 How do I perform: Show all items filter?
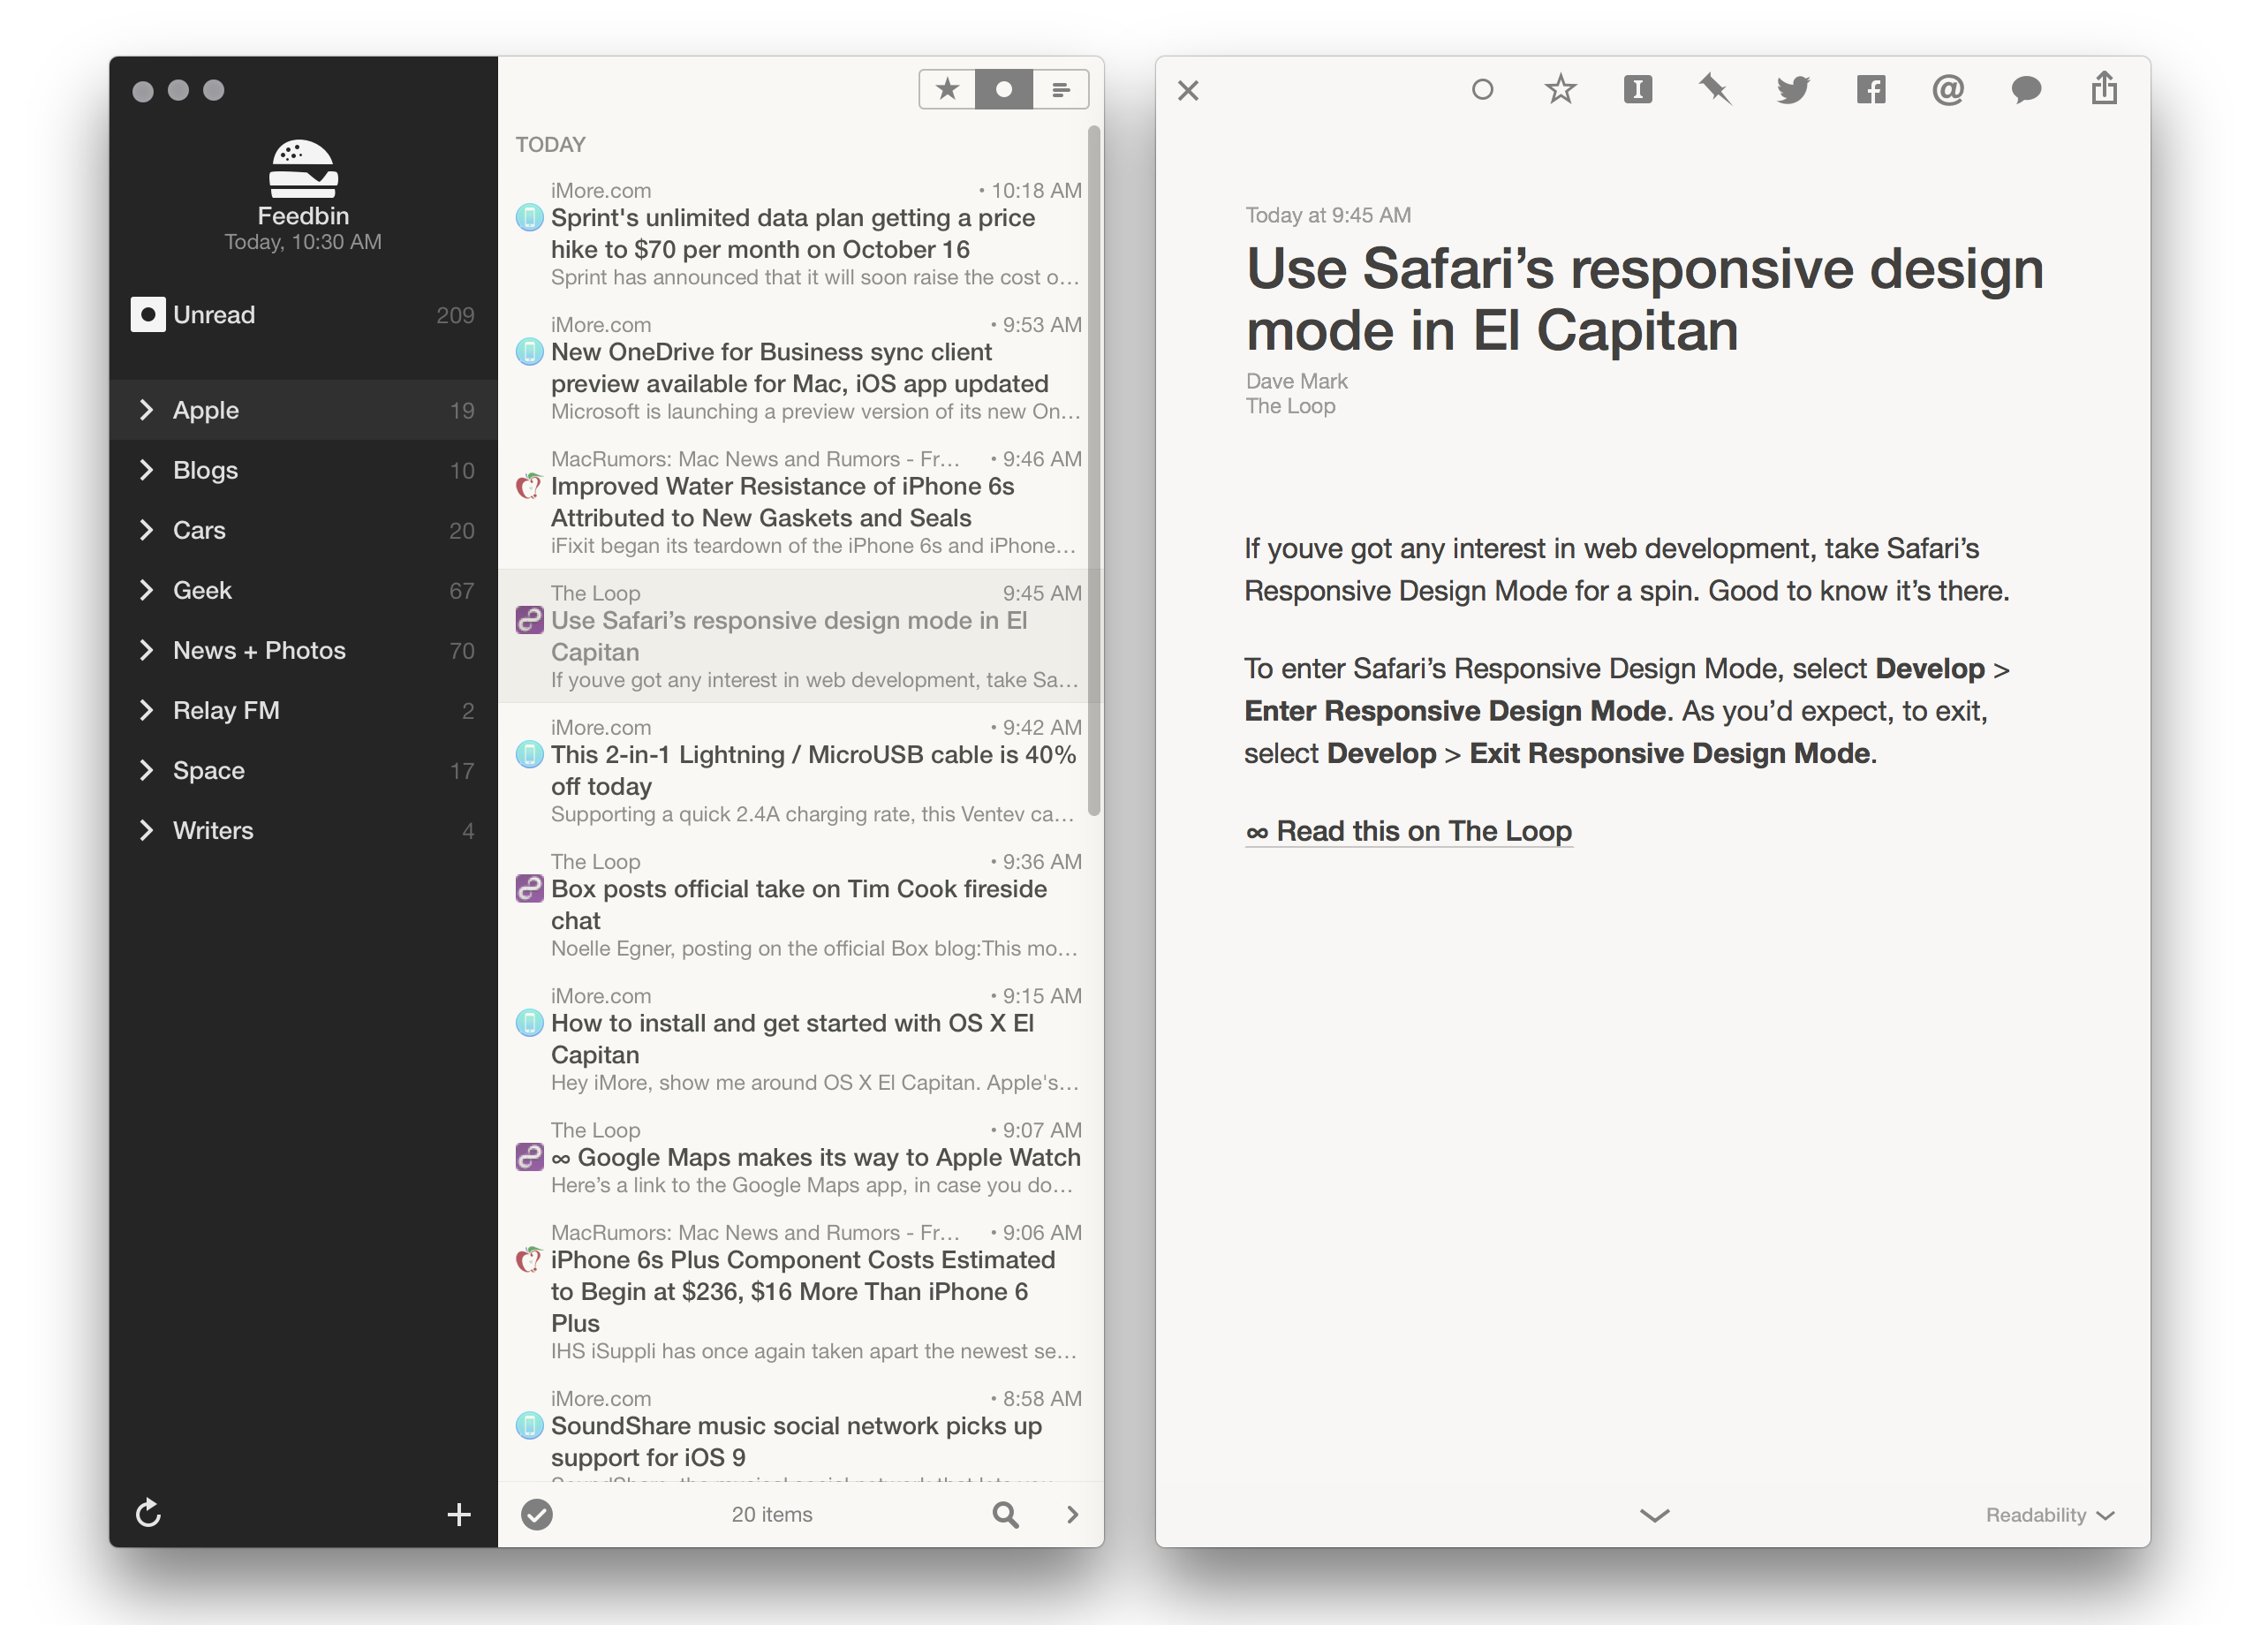1061,90
